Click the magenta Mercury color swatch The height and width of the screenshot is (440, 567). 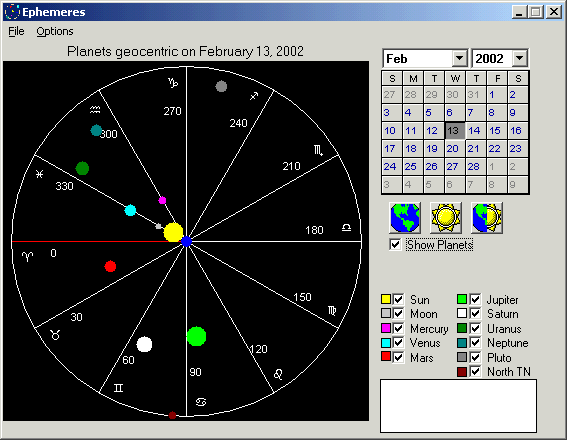pyautogui.click(x=386, y=328)
